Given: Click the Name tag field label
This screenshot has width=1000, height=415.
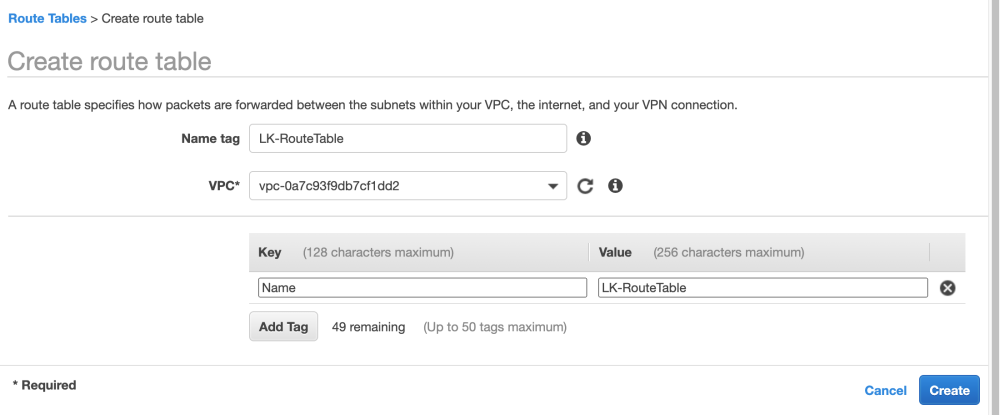Looking at the screenshot, I should point(210,138).
